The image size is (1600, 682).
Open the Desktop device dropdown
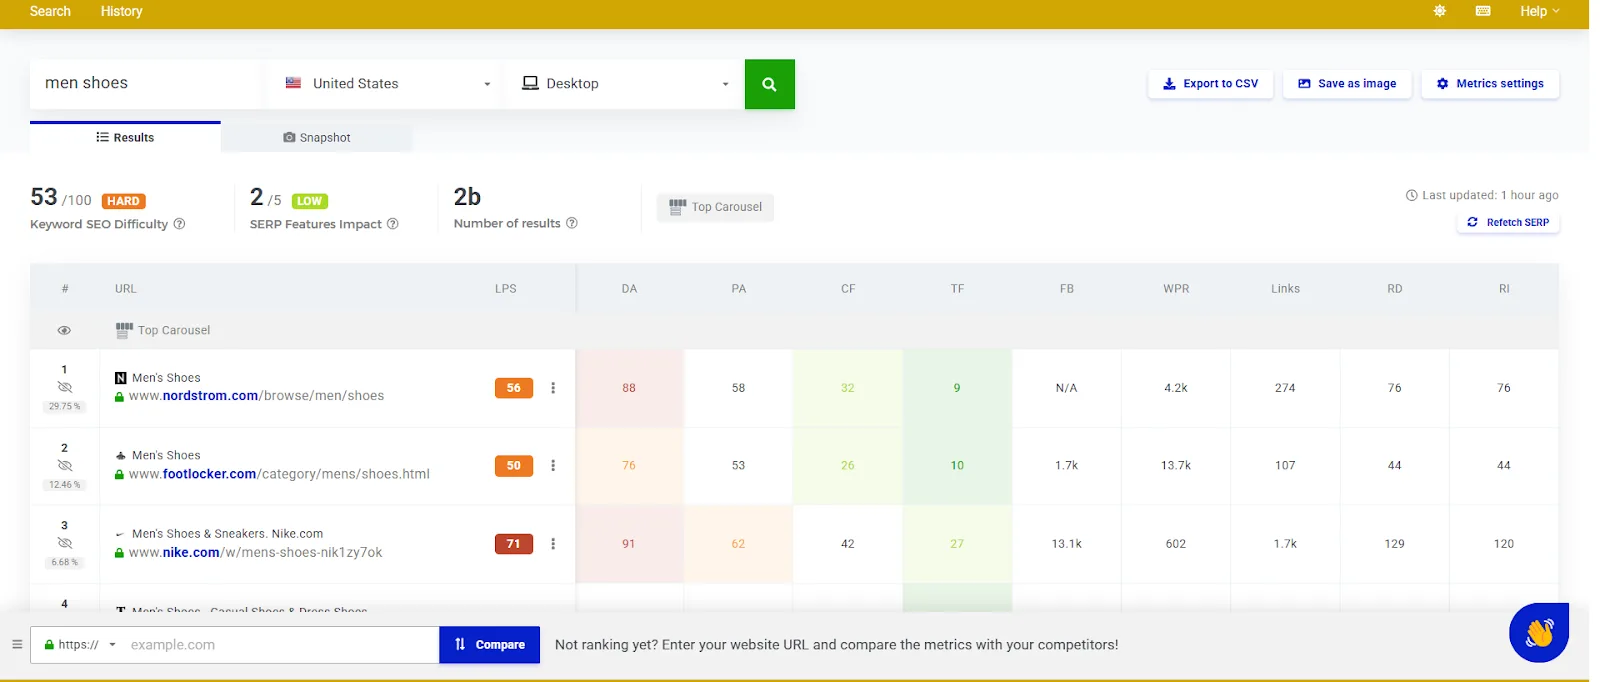[x=625, y=84]
